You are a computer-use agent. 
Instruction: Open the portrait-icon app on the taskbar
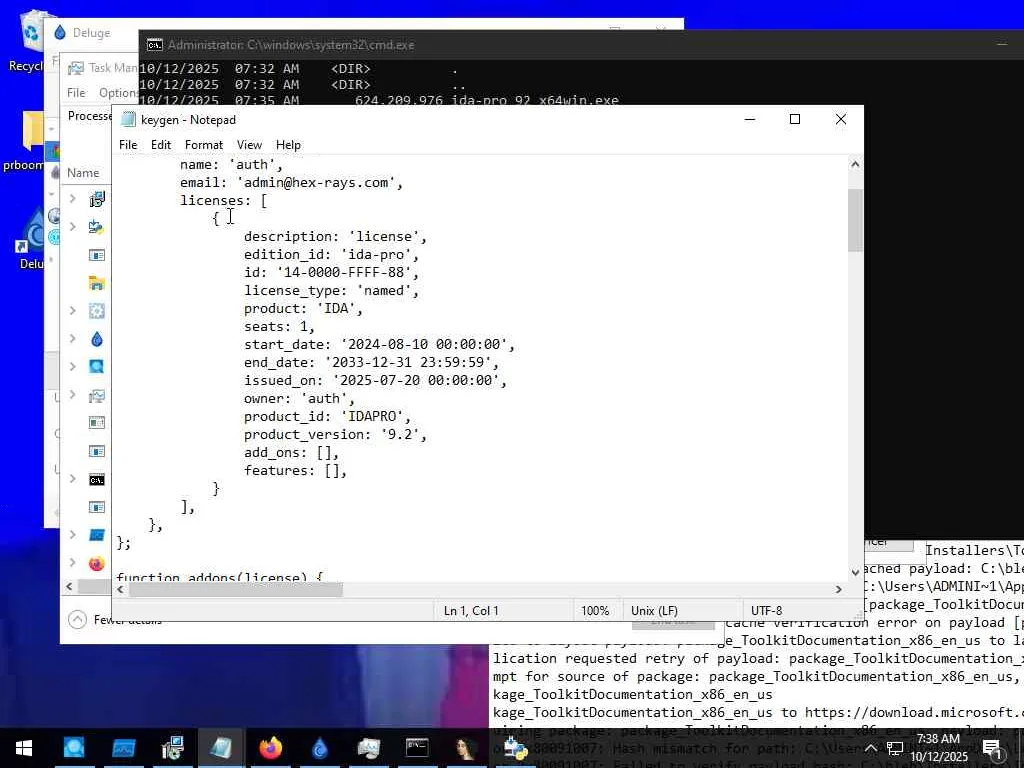tap(466, 748)
